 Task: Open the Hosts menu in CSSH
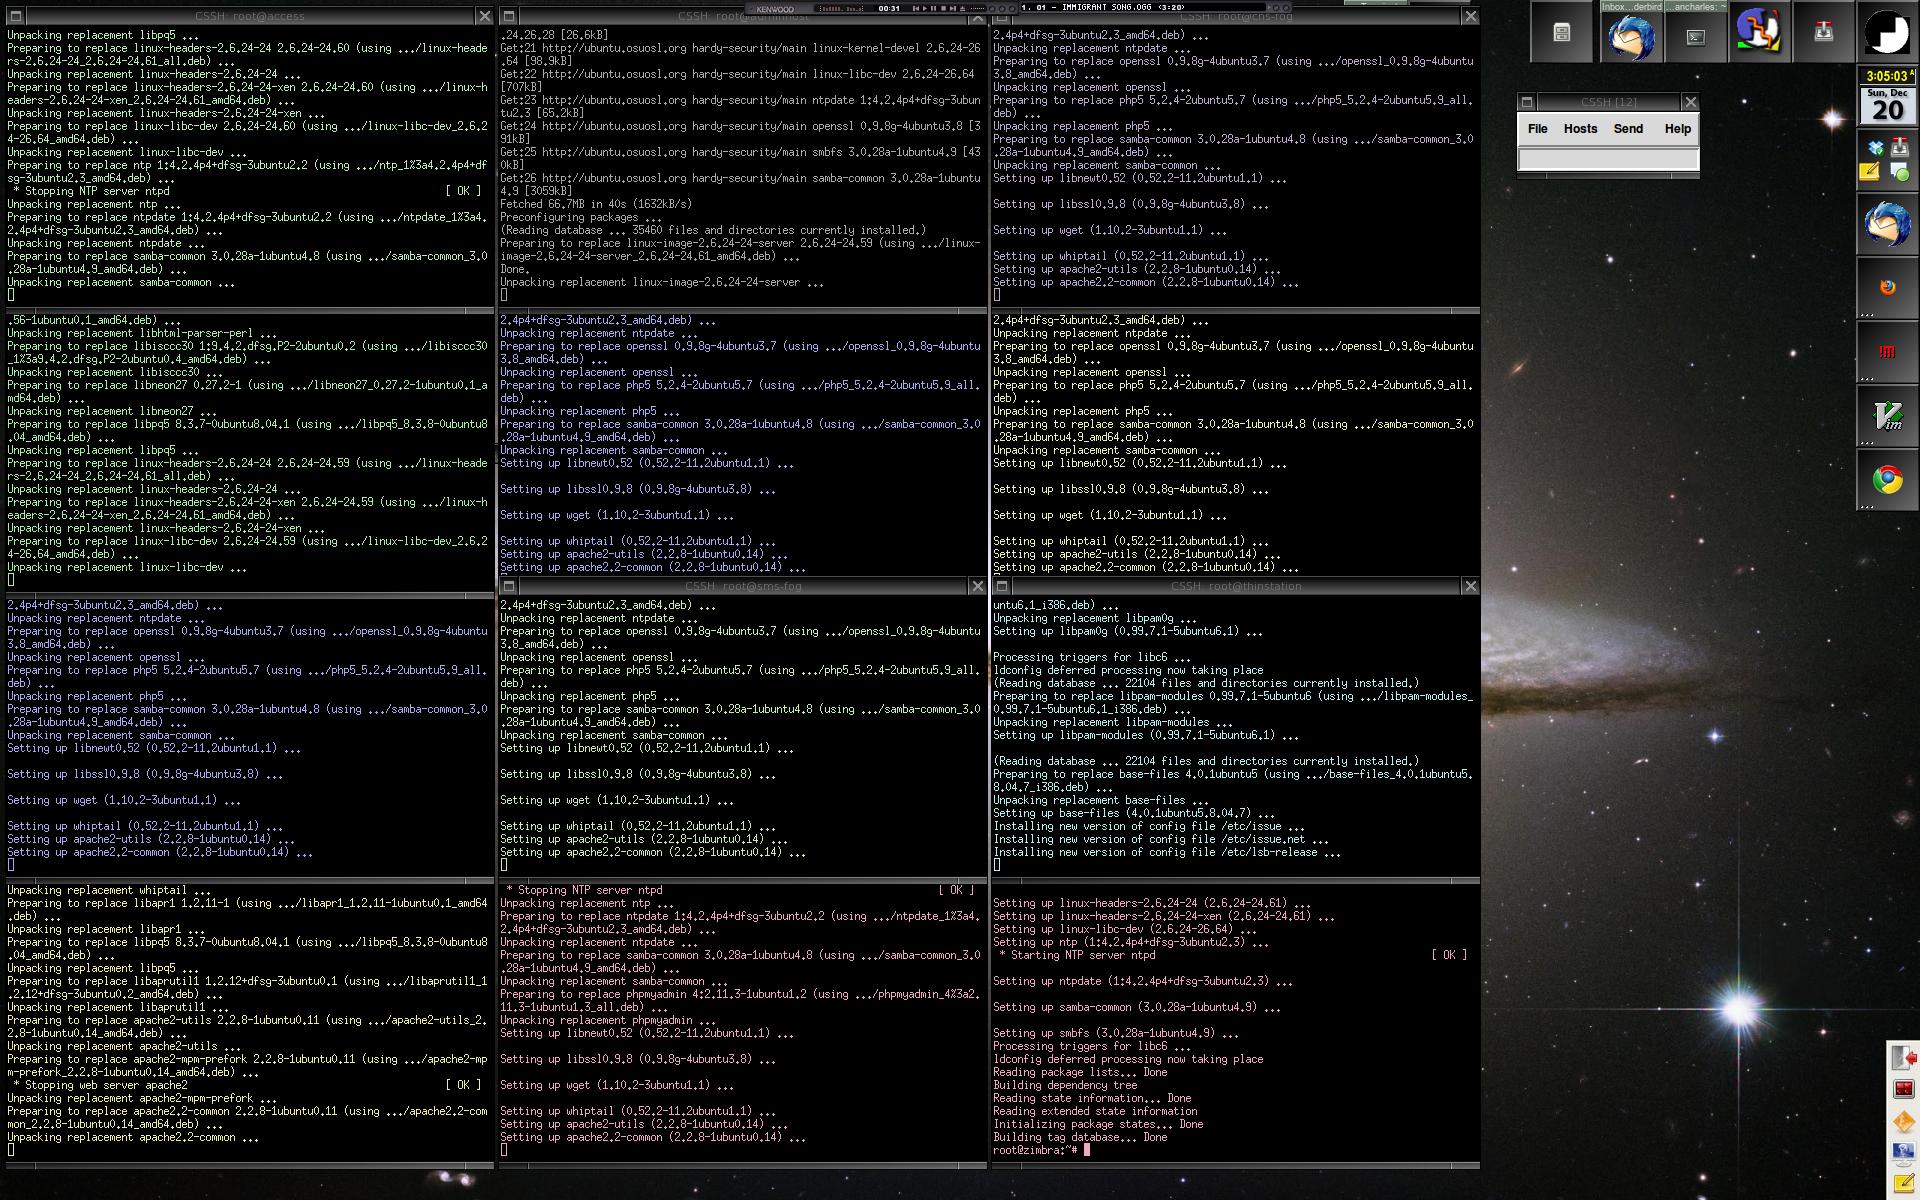point(1580,129)
